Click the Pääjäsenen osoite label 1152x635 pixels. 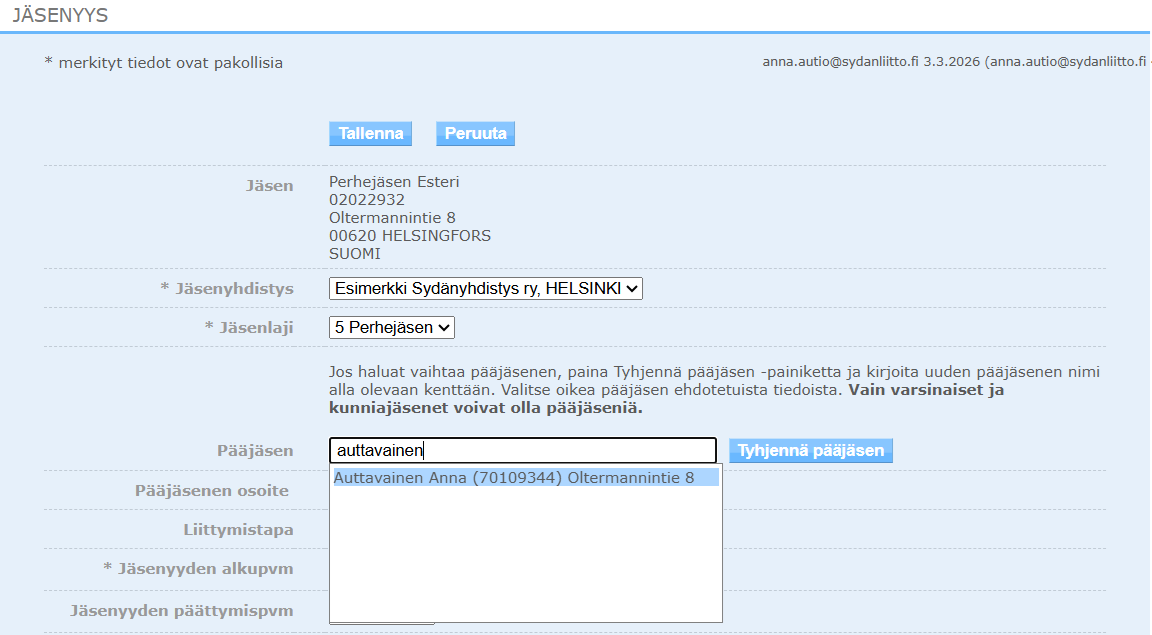coord(212,491)
